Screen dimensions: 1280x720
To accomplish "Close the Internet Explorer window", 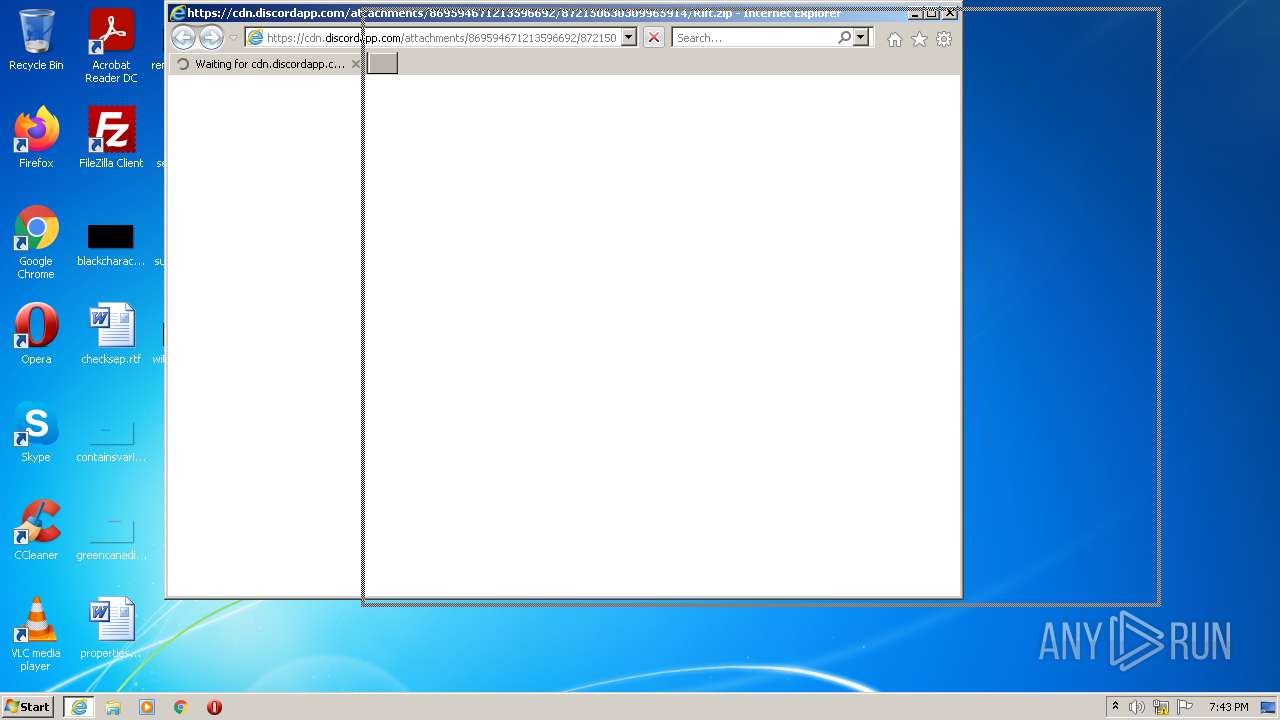I will point(950,13).
